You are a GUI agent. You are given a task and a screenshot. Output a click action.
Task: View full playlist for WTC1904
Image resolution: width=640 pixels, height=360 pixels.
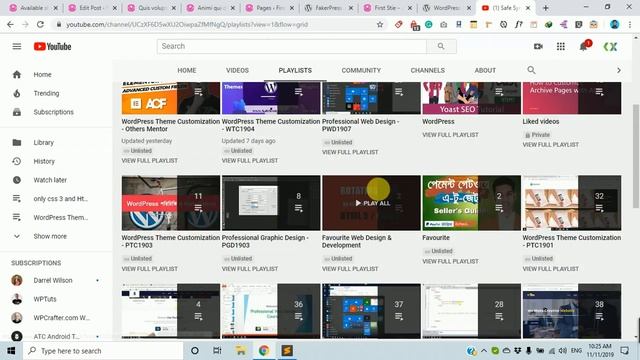coord(250,161)
